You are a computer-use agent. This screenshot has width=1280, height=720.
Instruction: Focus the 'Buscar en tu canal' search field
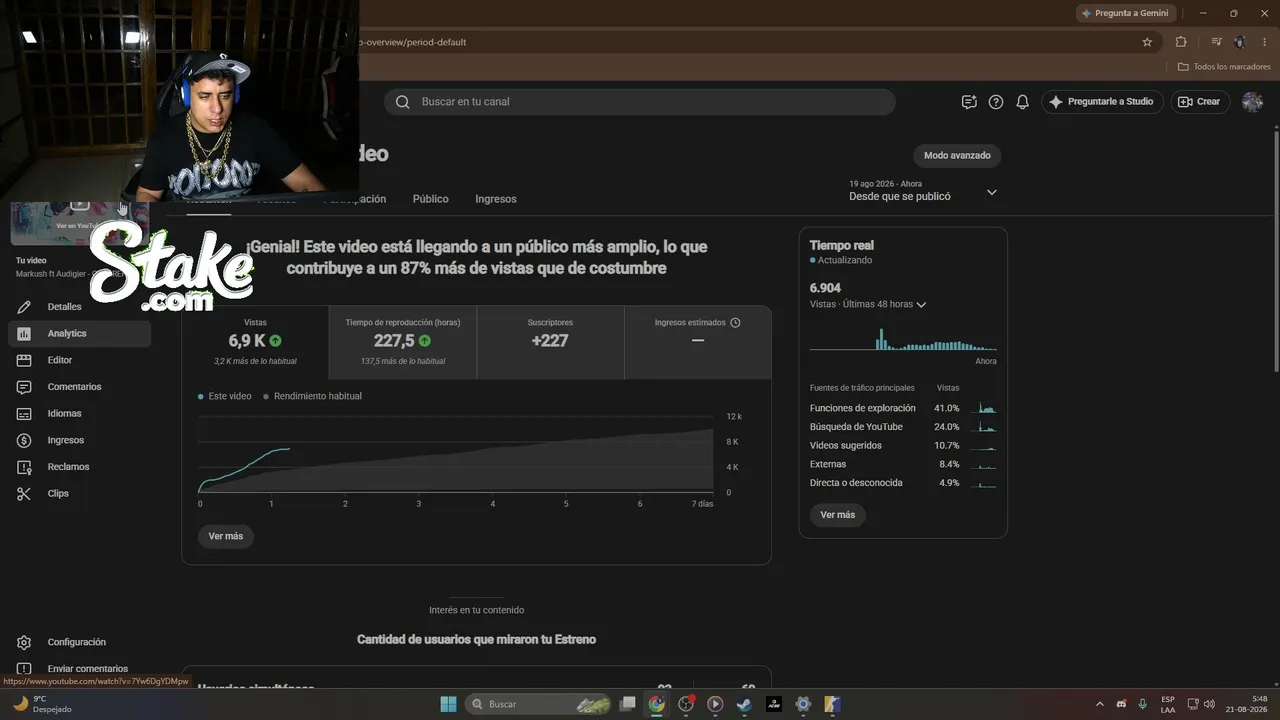tap(640, 102)
